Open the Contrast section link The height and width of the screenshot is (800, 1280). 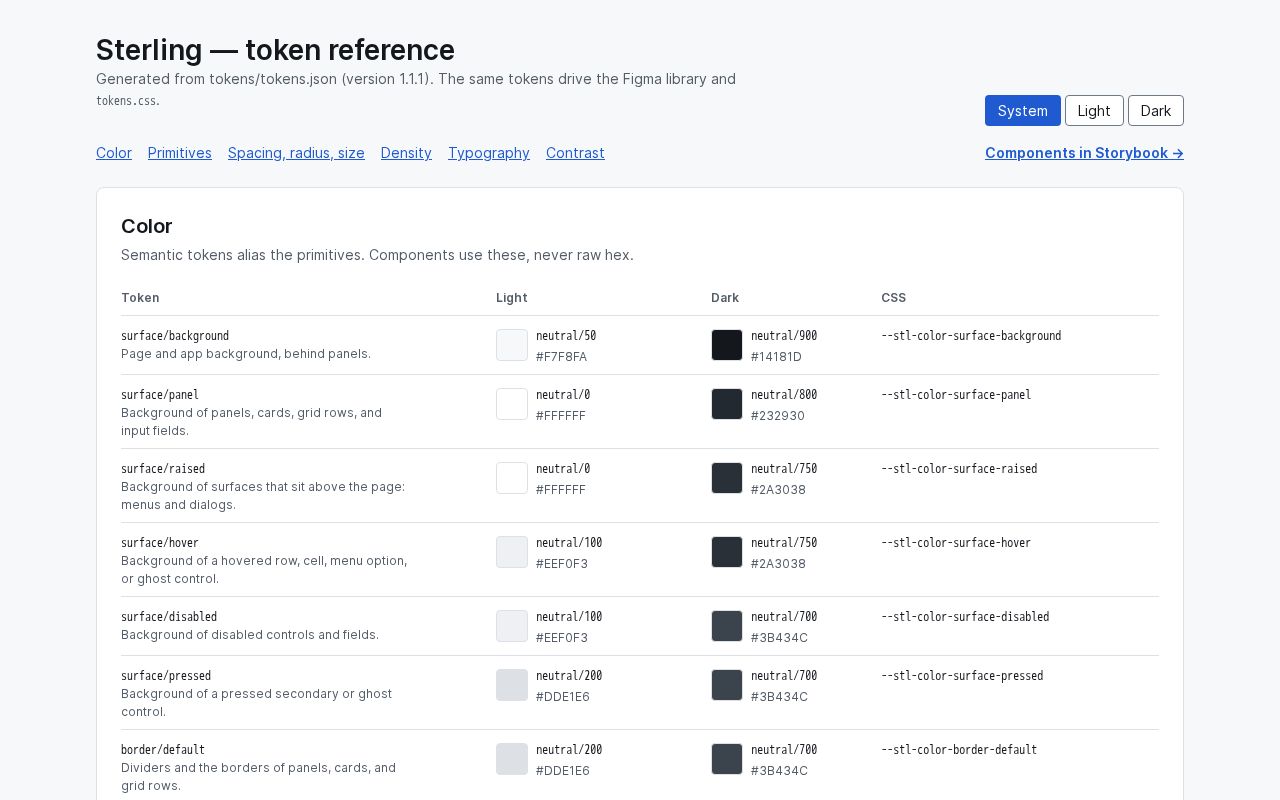575,153
